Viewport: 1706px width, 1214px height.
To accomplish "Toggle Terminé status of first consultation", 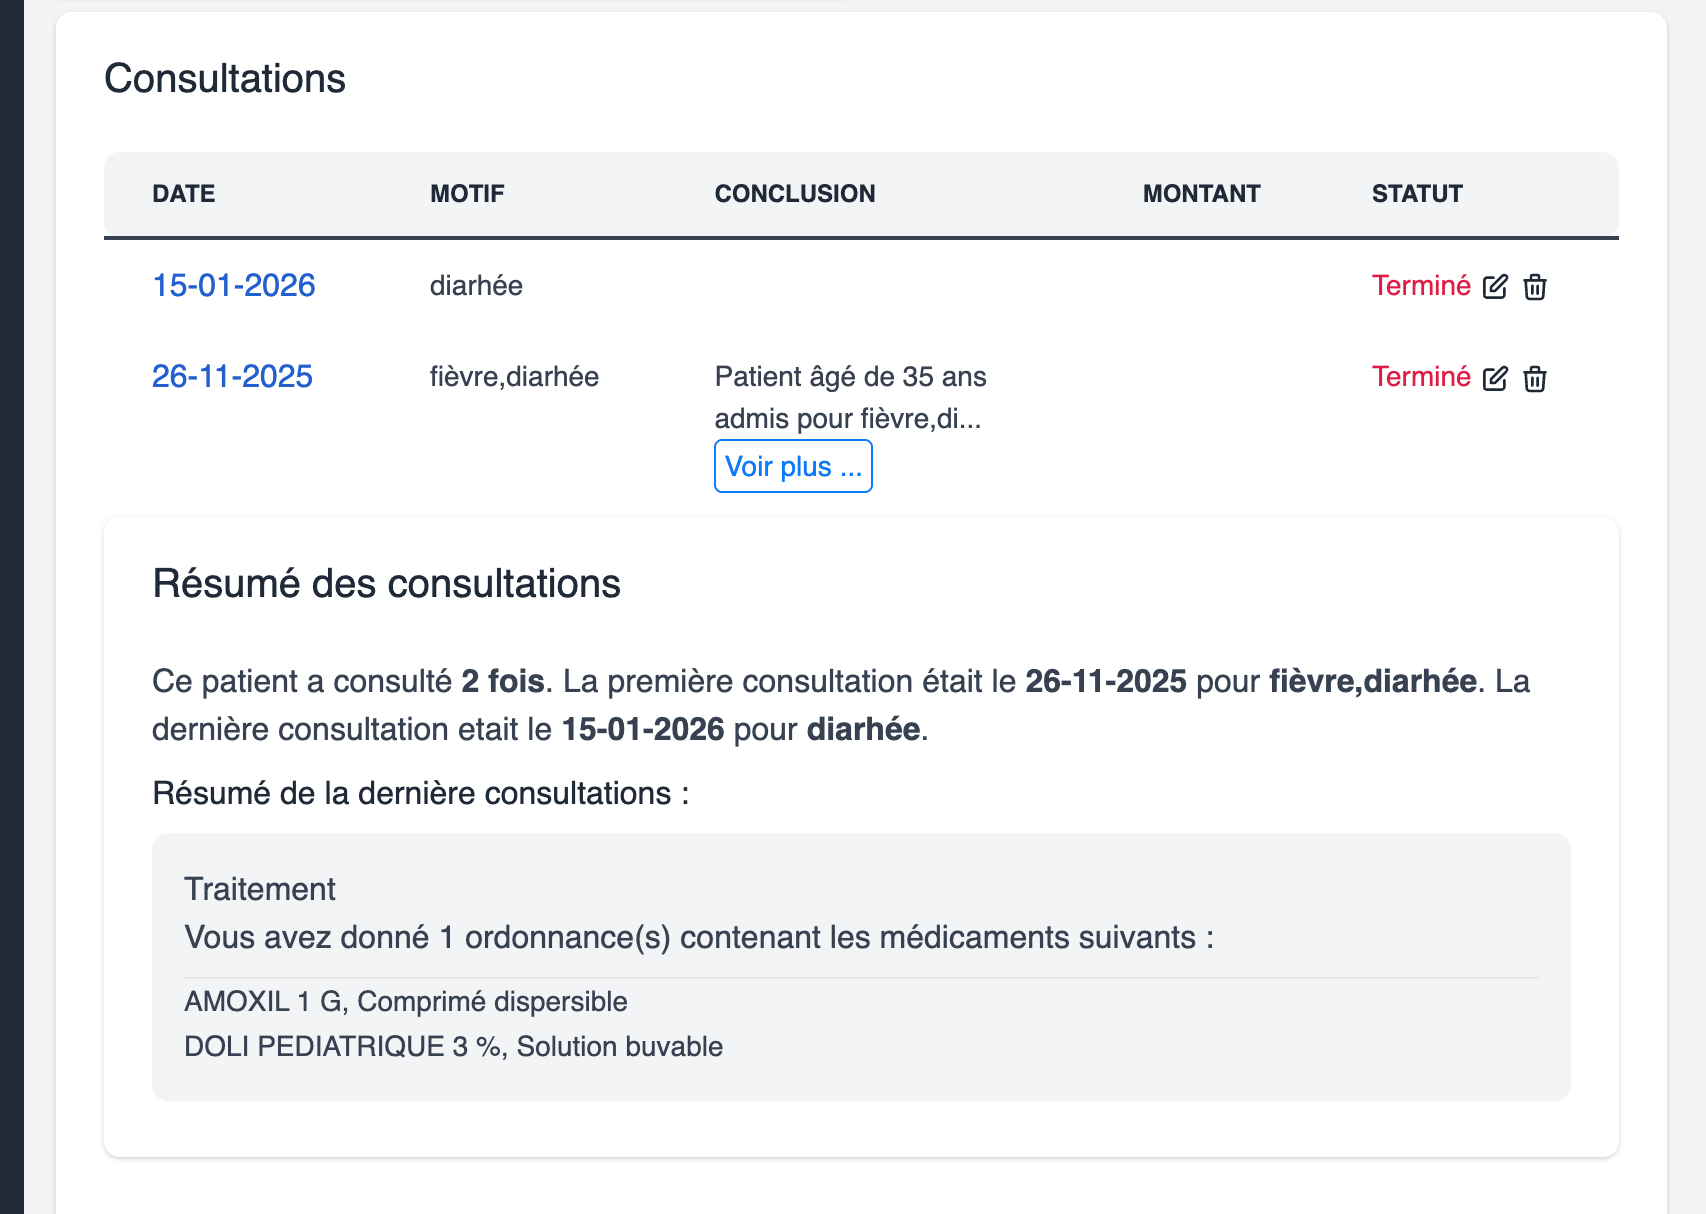I will coord(1422,285).
